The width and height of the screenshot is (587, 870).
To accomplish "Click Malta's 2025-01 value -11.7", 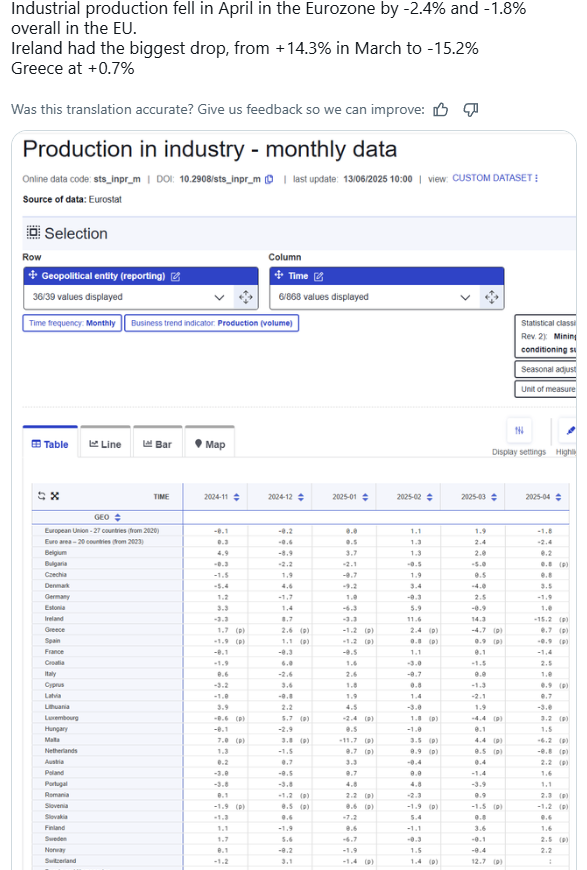I will [x=348, y=740].
